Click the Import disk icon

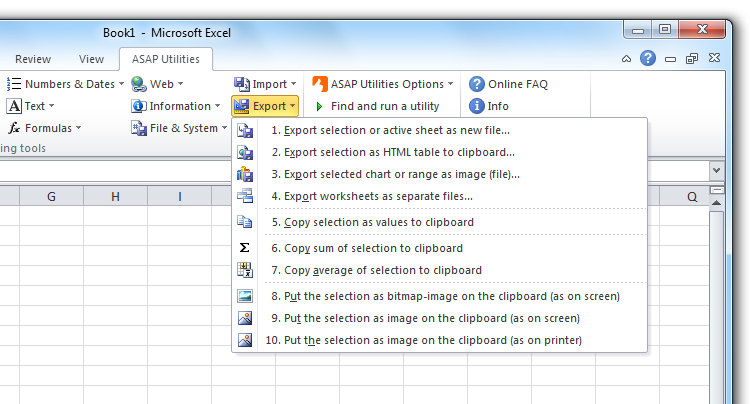pyautogui.click(x=242, y=84)
